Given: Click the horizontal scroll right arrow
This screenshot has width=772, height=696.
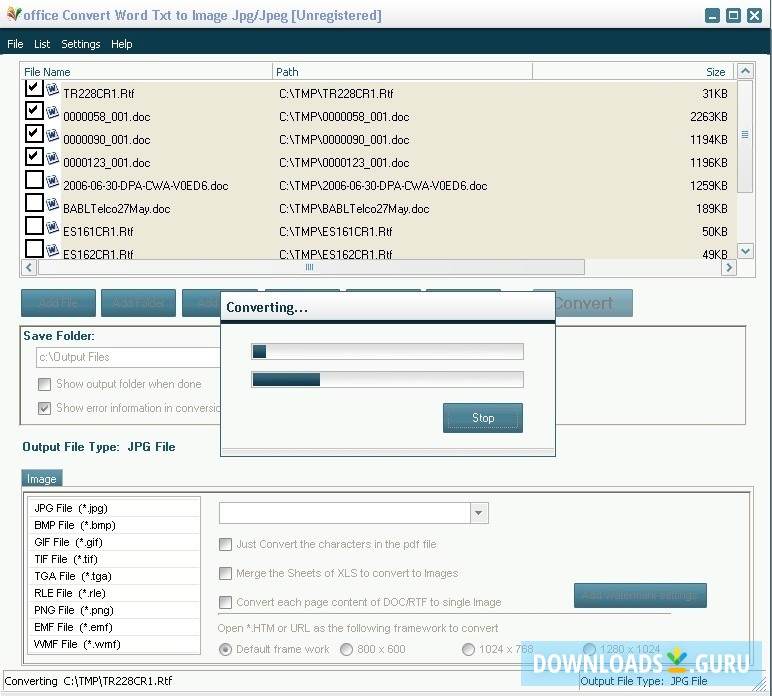Looking at the screenshot, I should click(x=729, y=267).
